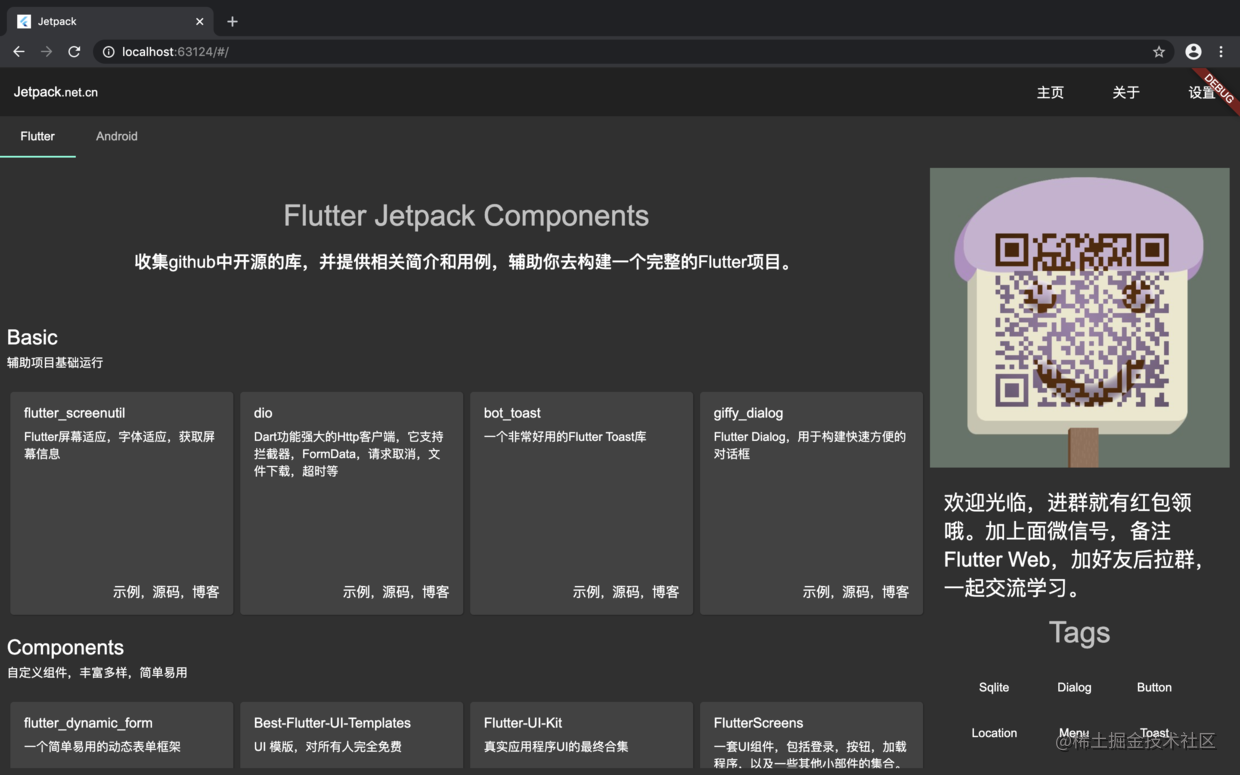Image resolution: width=1240 pixels, height=775 pixels.
Task: Open the Flutter-UI-Kit card
Action: coord(582,735)
